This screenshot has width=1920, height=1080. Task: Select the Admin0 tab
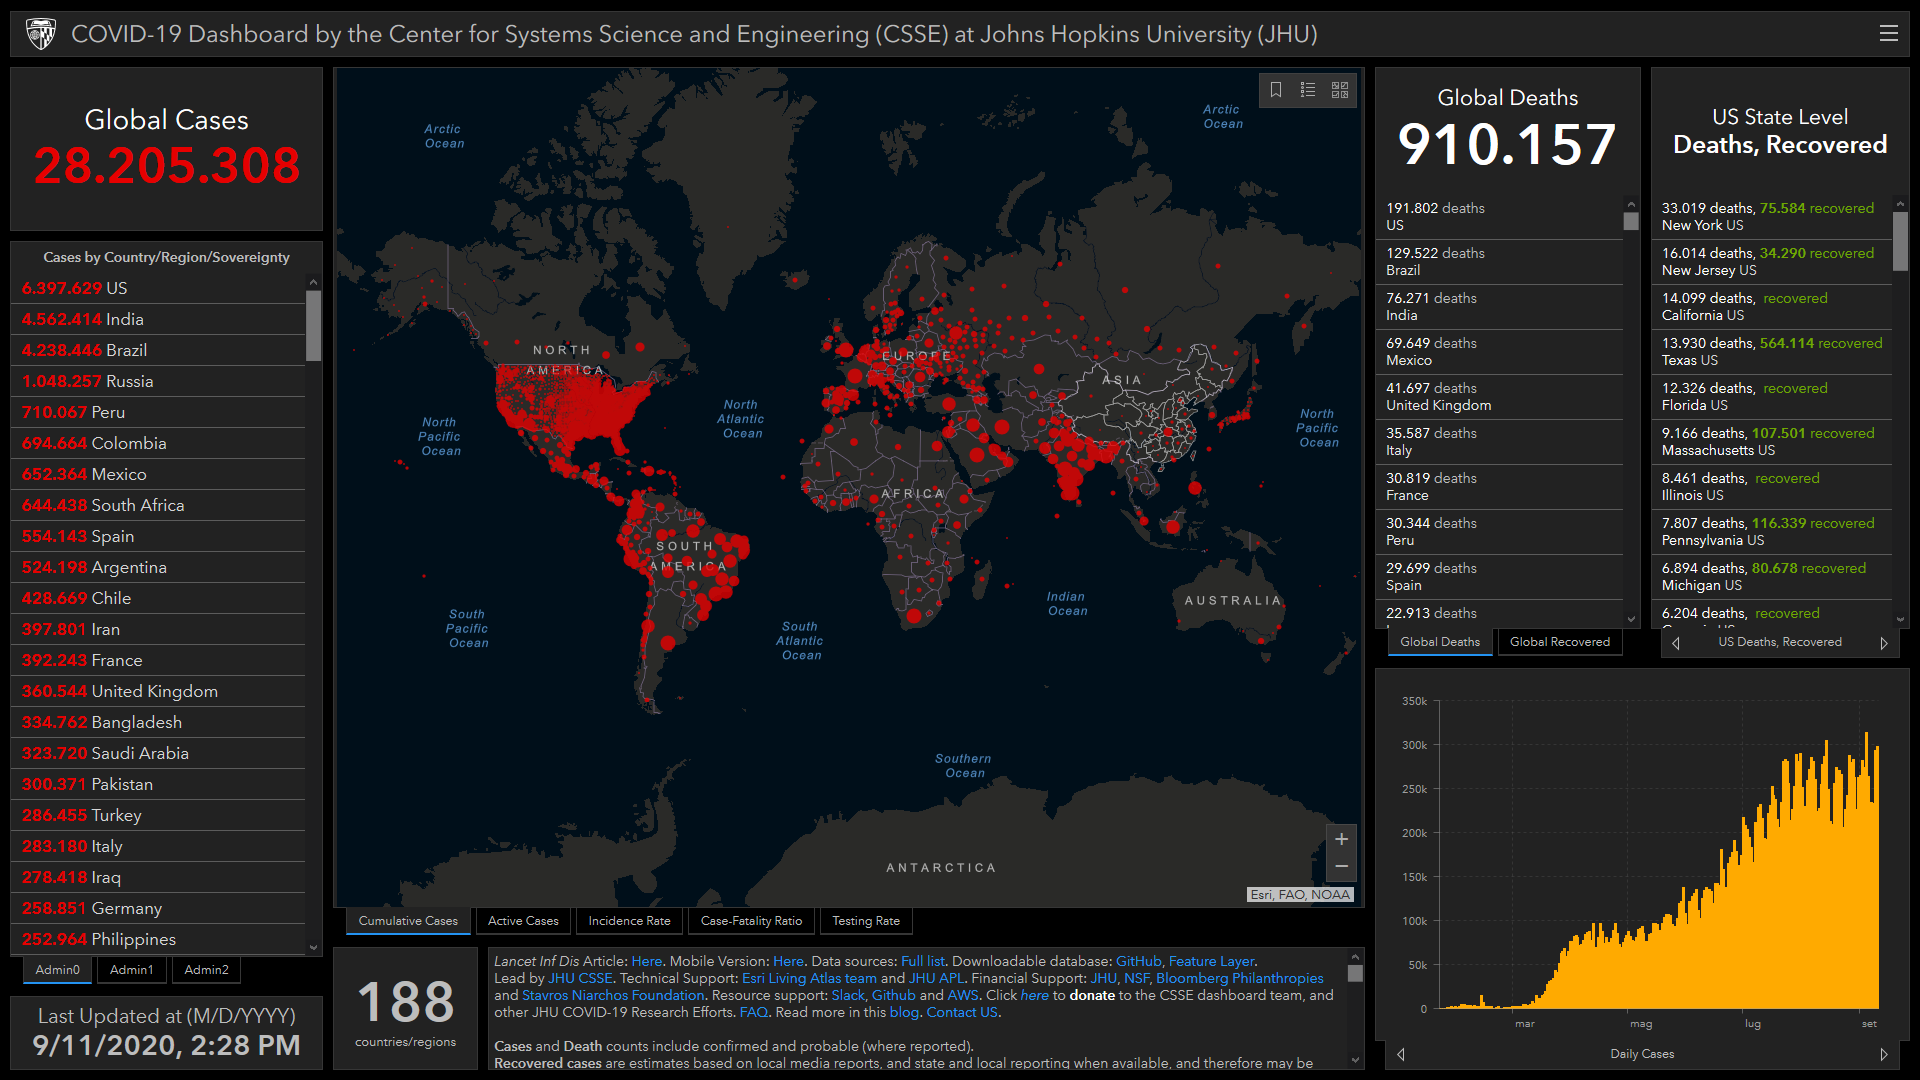tap(57, 970)
